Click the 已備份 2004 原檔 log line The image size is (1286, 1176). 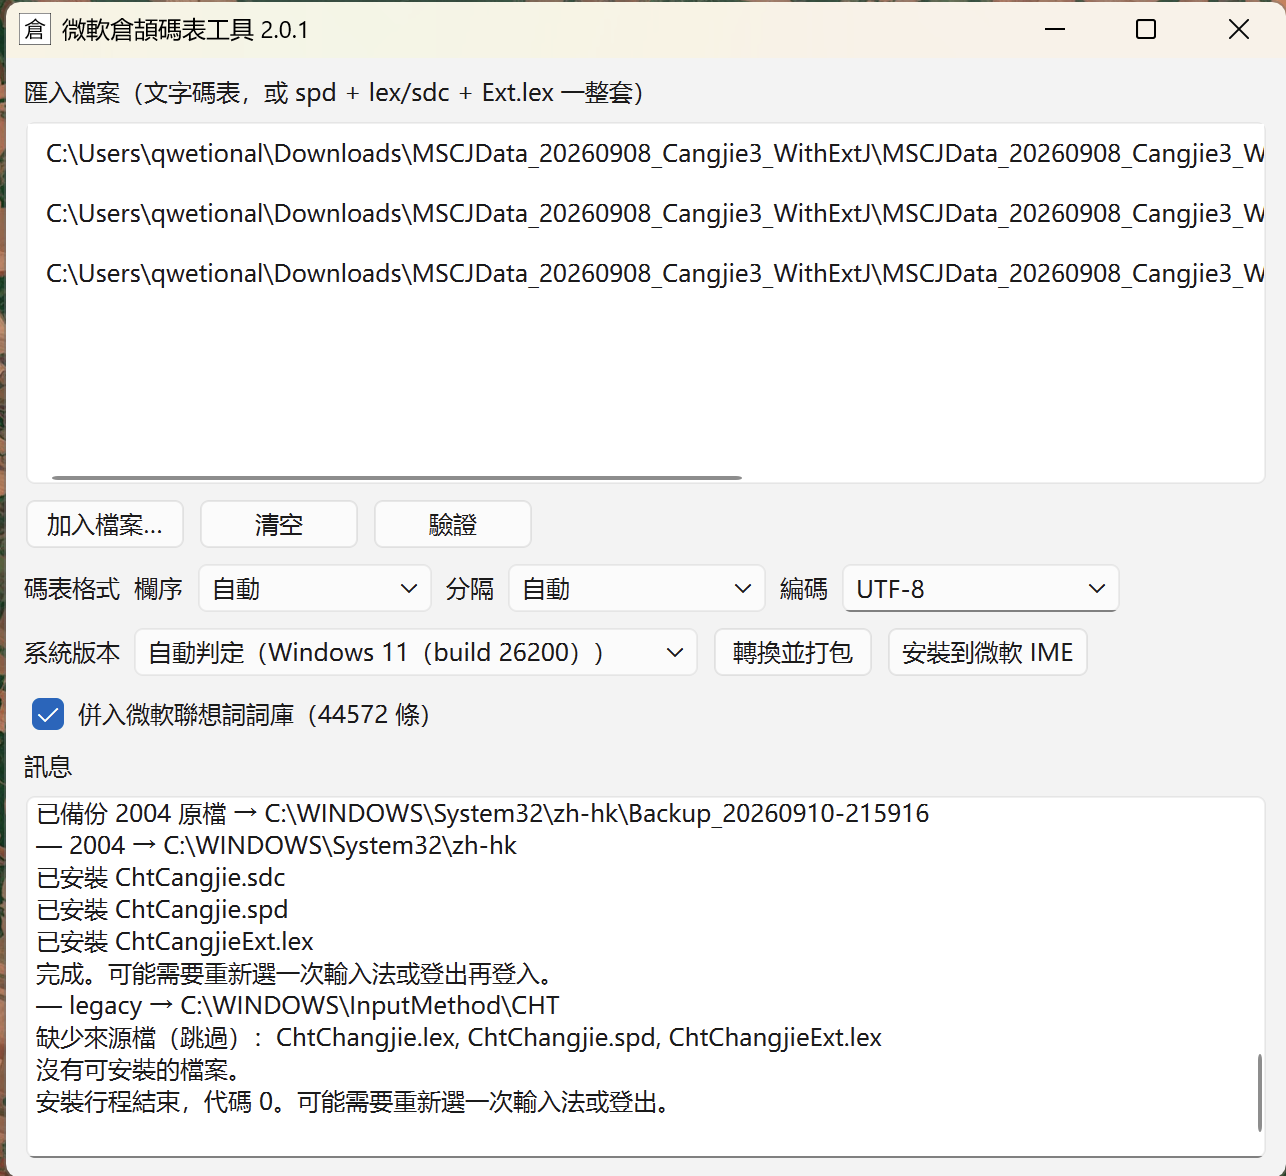(483, 813)
